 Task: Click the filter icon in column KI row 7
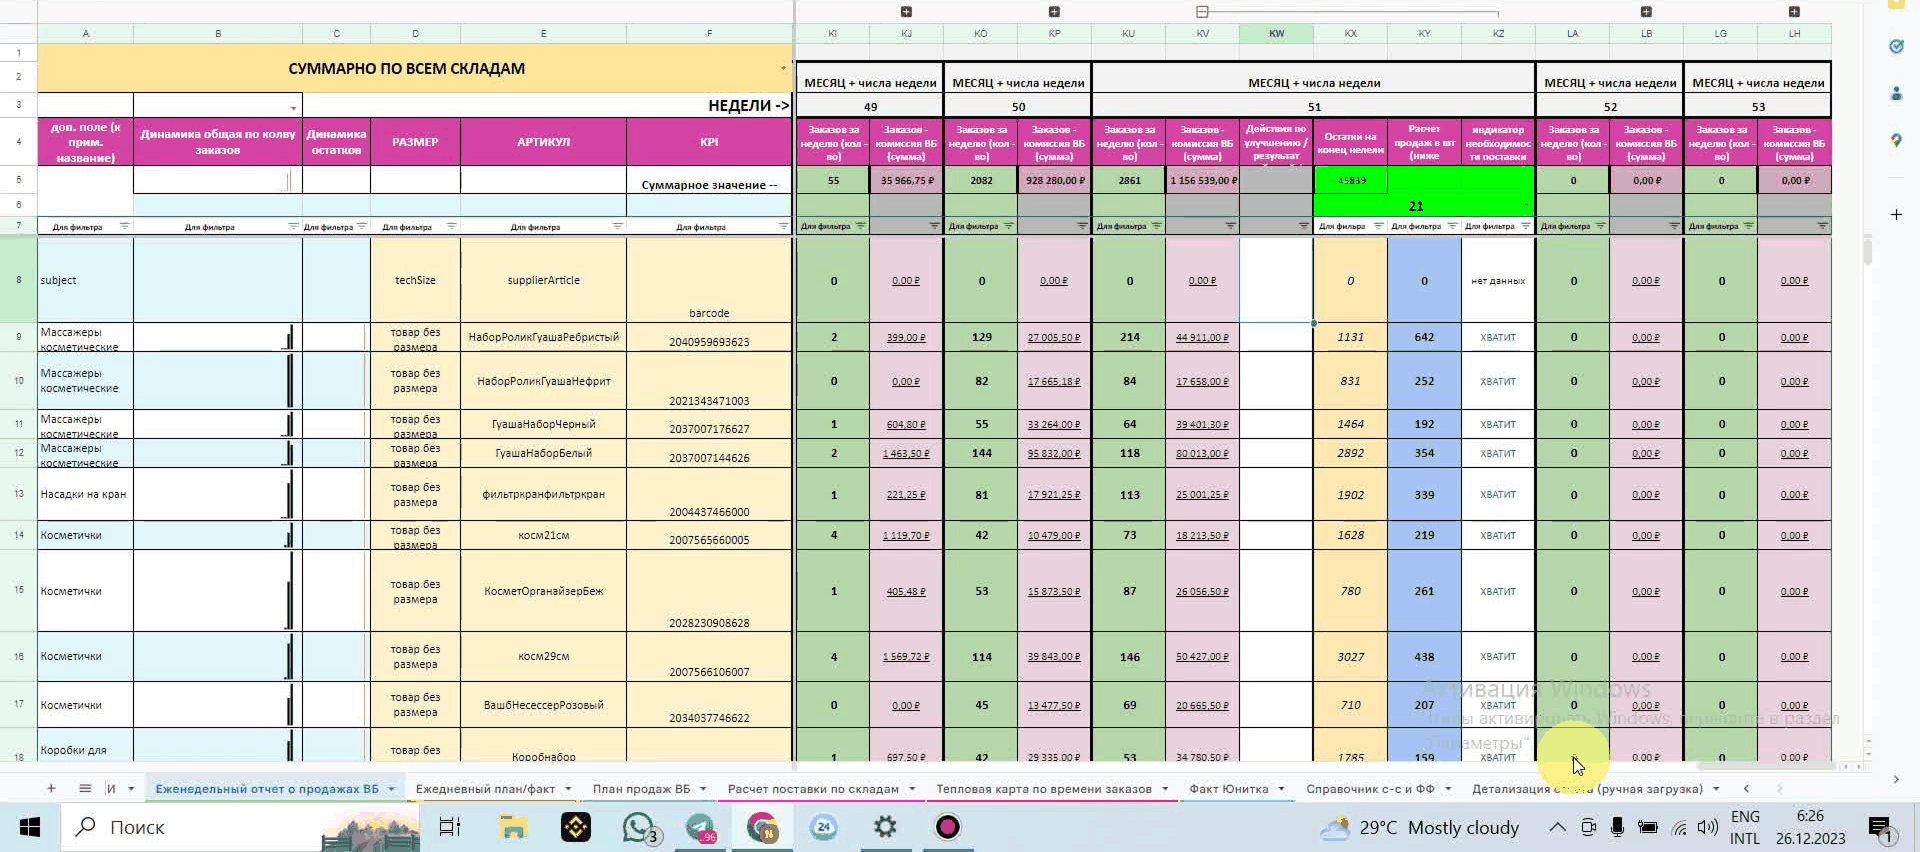[x=860, y=226]
